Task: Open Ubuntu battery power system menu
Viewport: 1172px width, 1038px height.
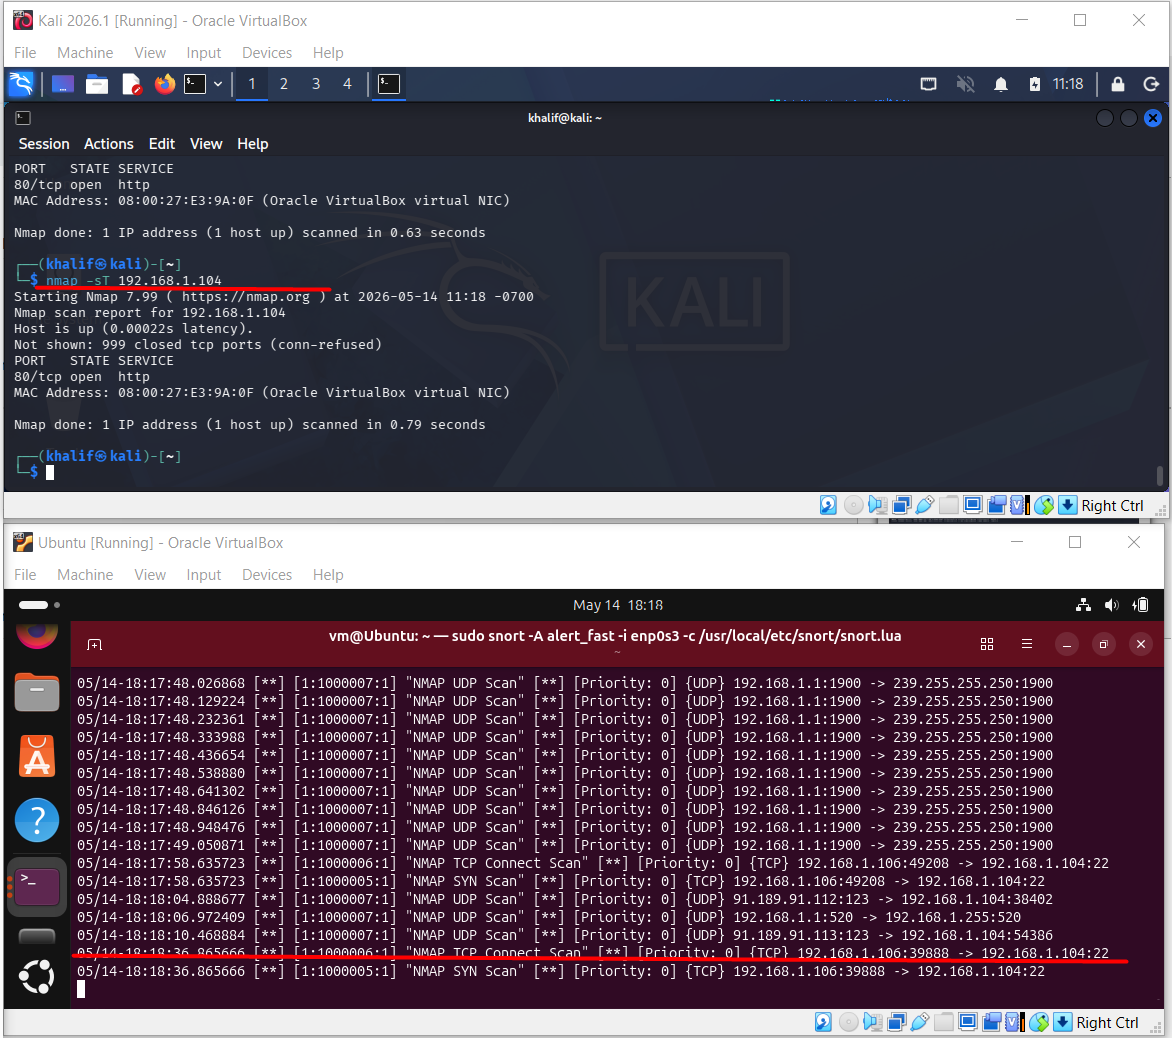Action: pyautogui.click(x=1141, y=605)
